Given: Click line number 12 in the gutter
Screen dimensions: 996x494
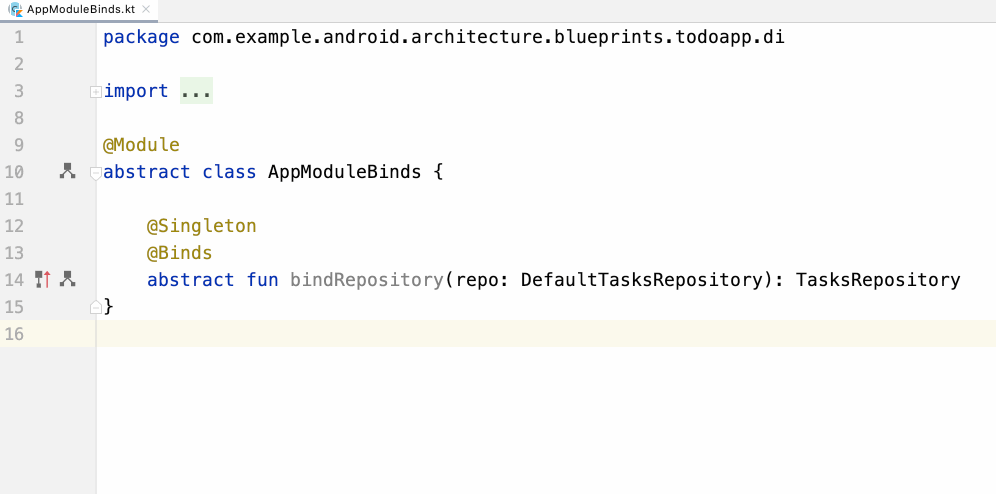Looking at the screenshot, I should tap(14, 226).
